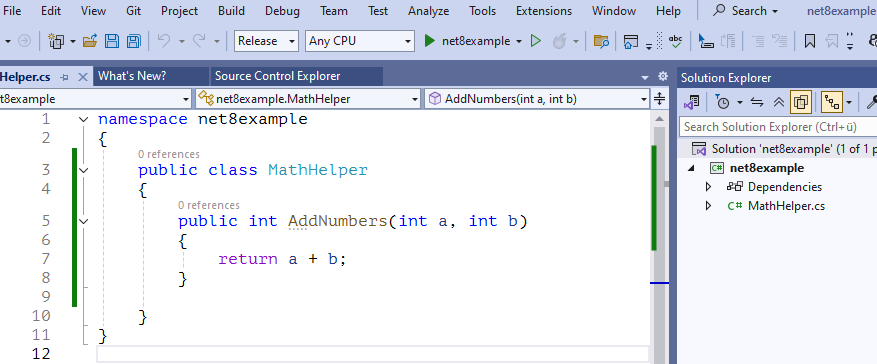The width and height of the screenshot is (877, 364).
Task: Click the bookmark icon in toolbar
Action: point(809,41)
